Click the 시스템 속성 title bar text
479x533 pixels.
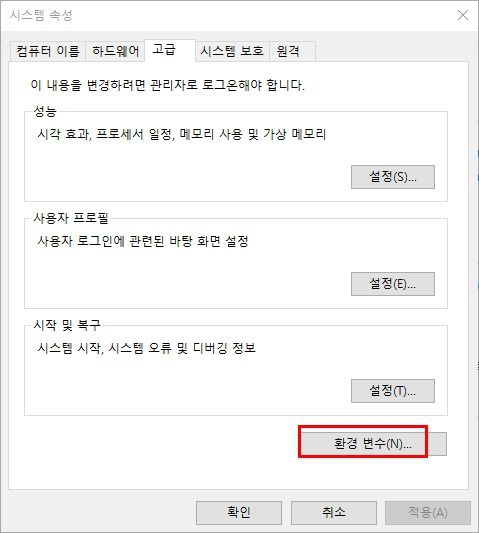click(41, 15)
